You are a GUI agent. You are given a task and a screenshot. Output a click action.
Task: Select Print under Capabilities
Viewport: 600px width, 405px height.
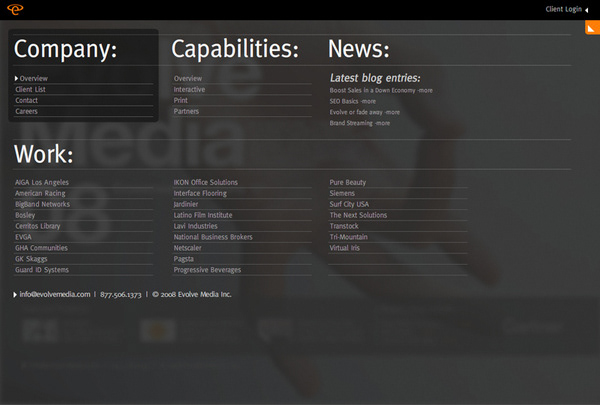(181, 100)
